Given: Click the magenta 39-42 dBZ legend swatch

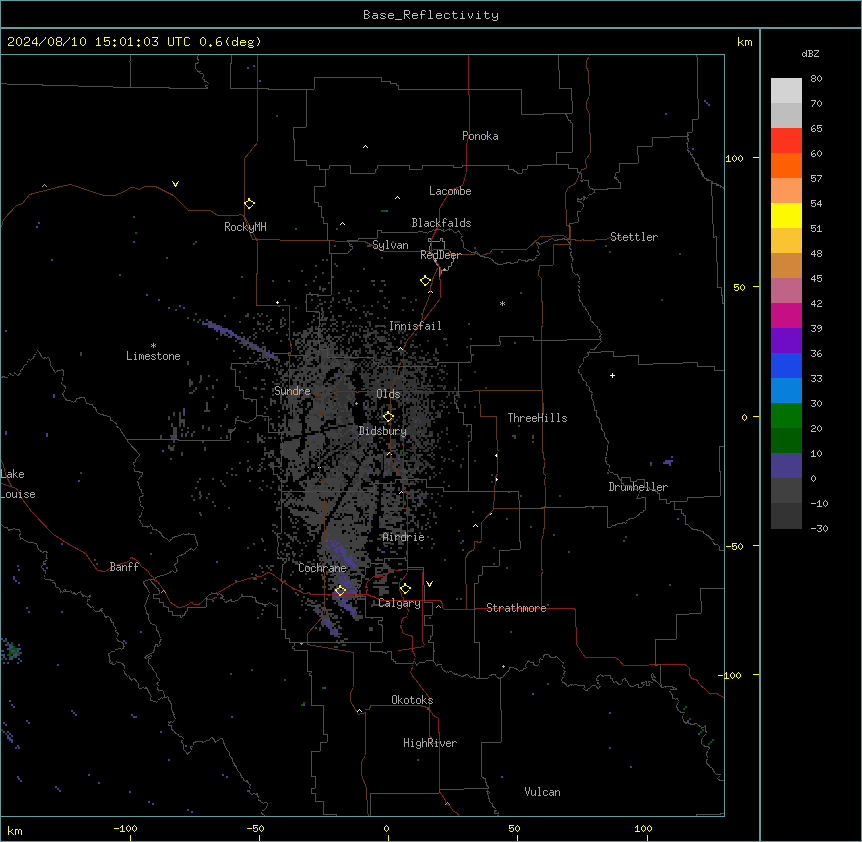Looking at the screenshot, I should (786, 315).
